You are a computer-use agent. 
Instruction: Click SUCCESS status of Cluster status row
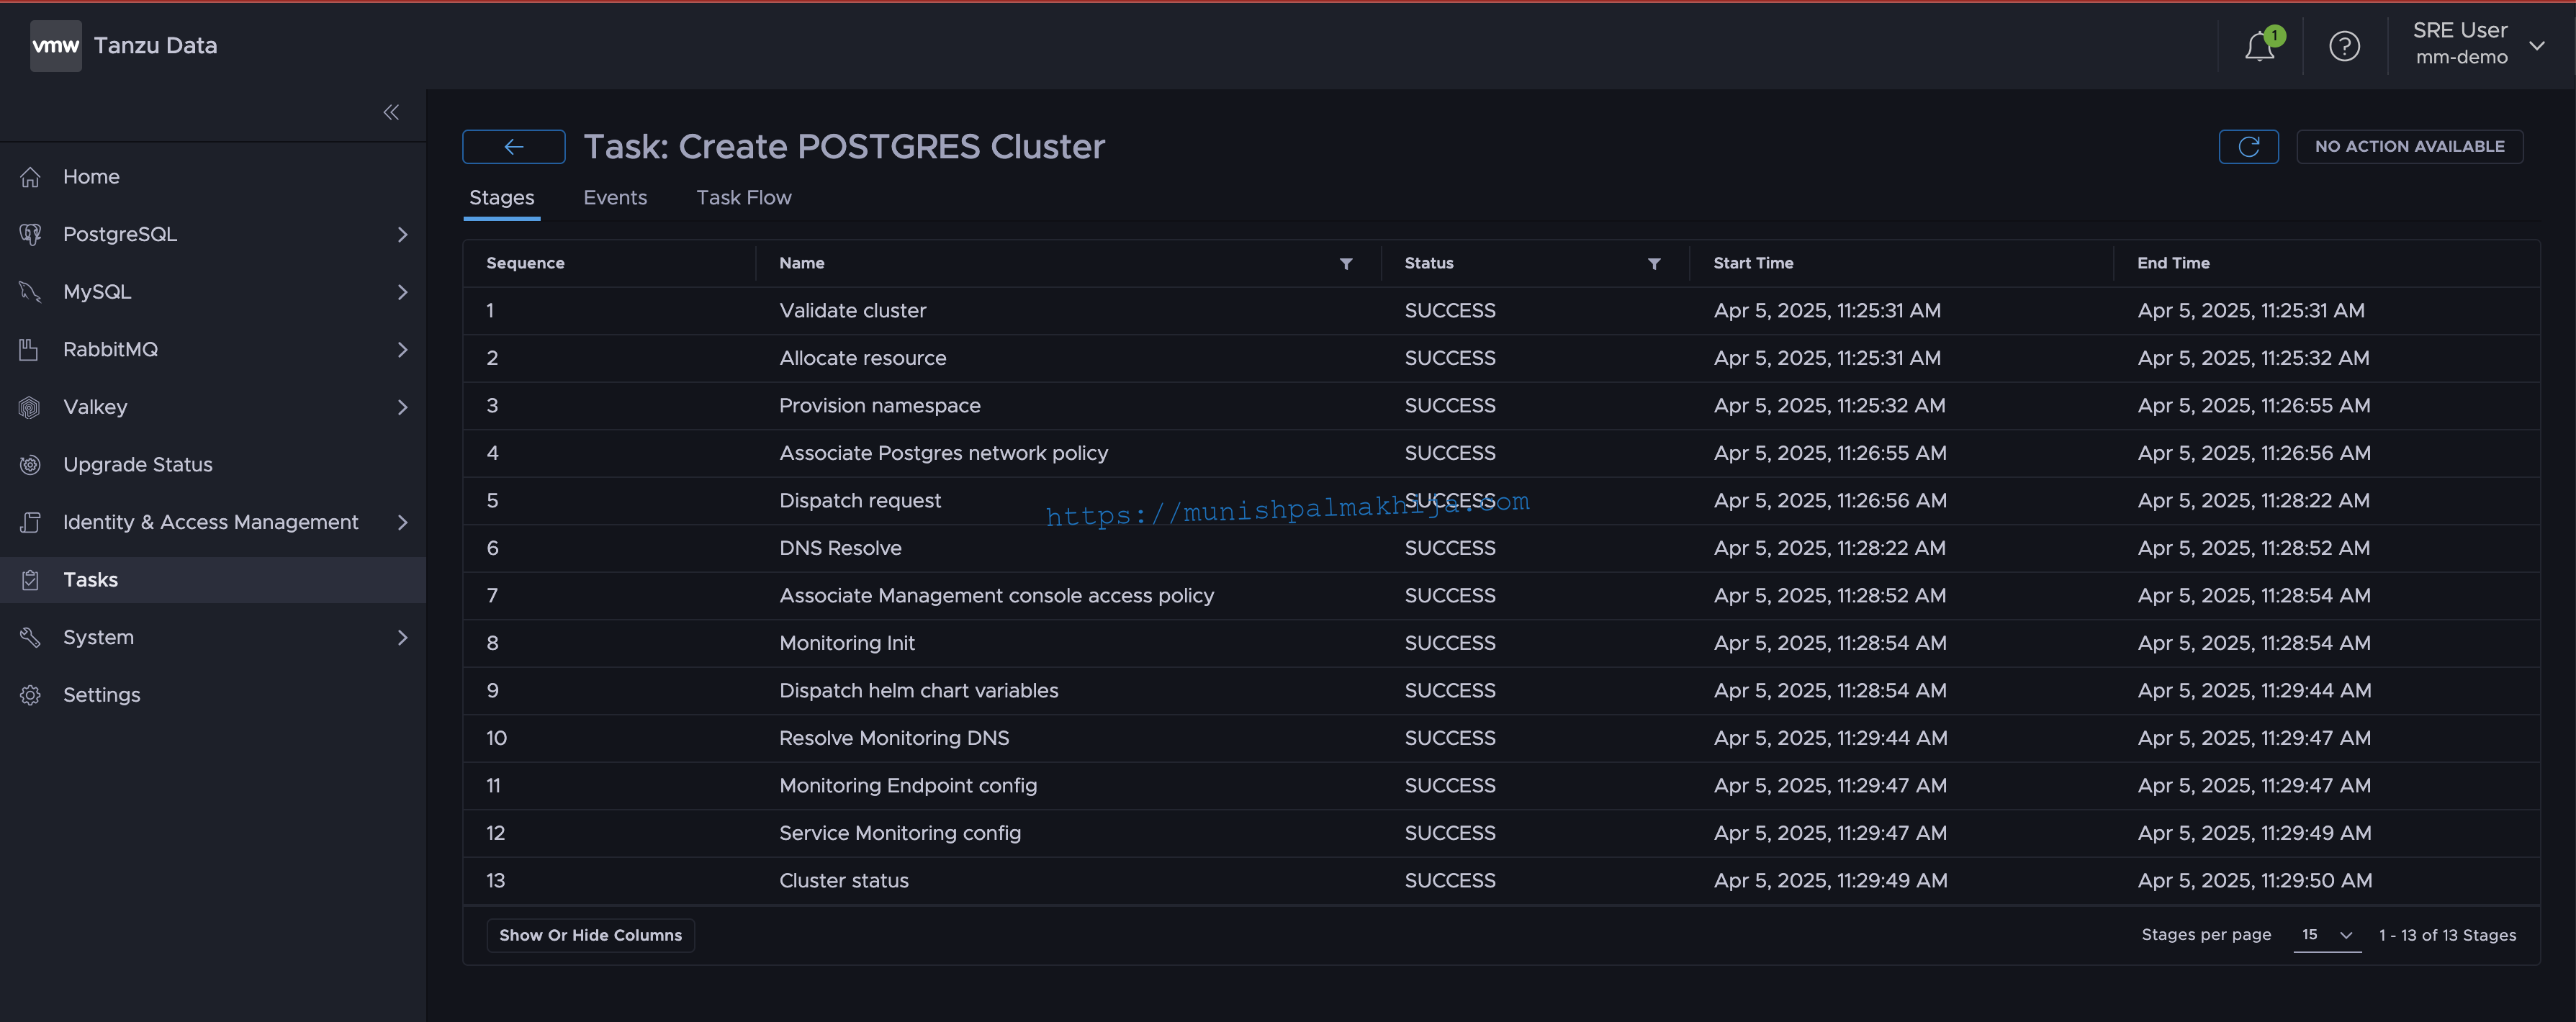point(1450,881)
